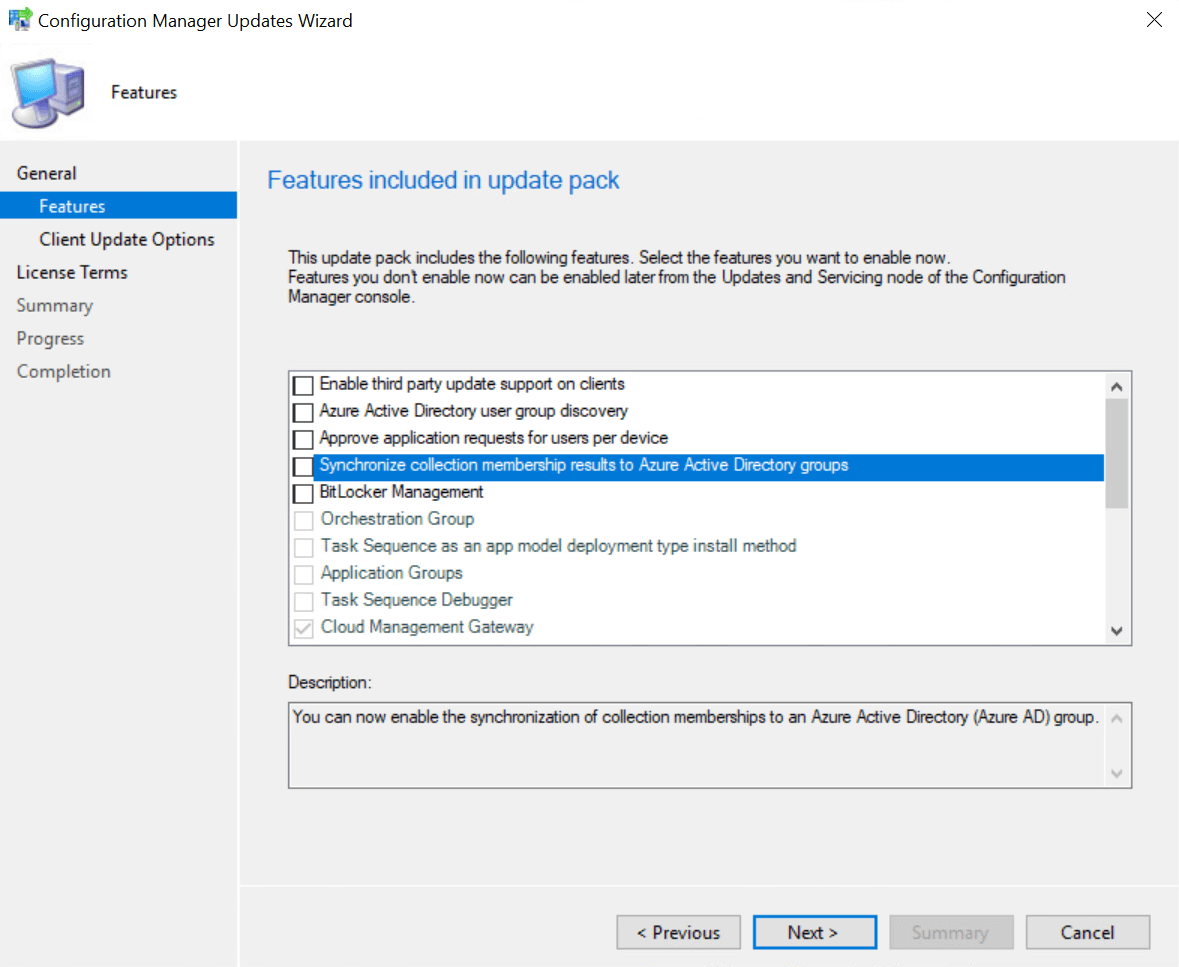Check Azure Active Directory user group discovery

[303, 413]
